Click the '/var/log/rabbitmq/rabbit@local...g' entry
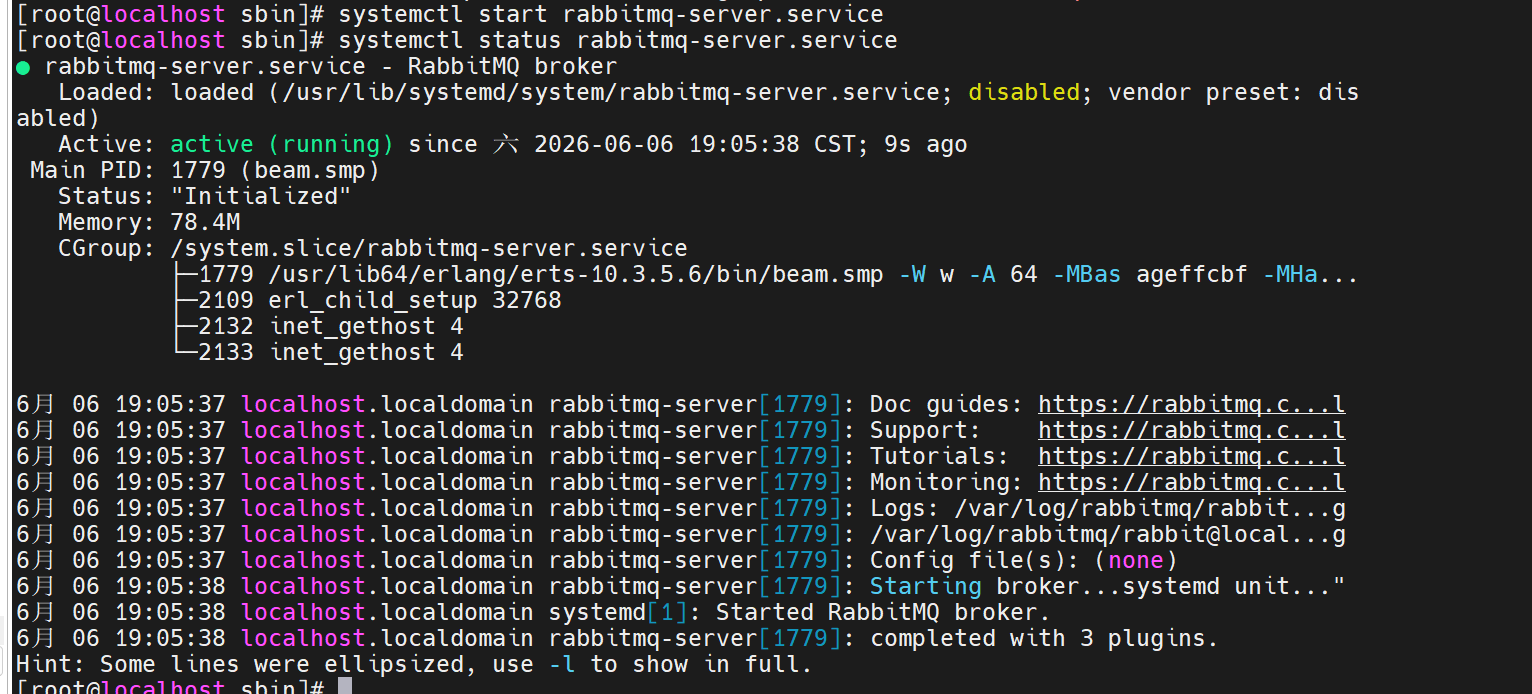The height and width of the screenshot is (694, 1532). [x=1107, y=535]
